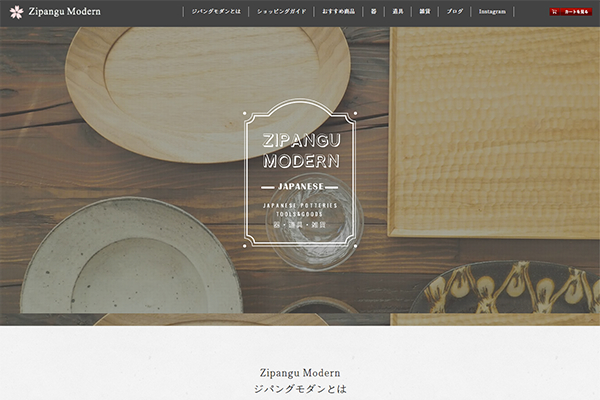Click the Zipangu Modern section heading
Image resolution: width=600 pixels, height=400 pixels.
(x=300, y=372)
